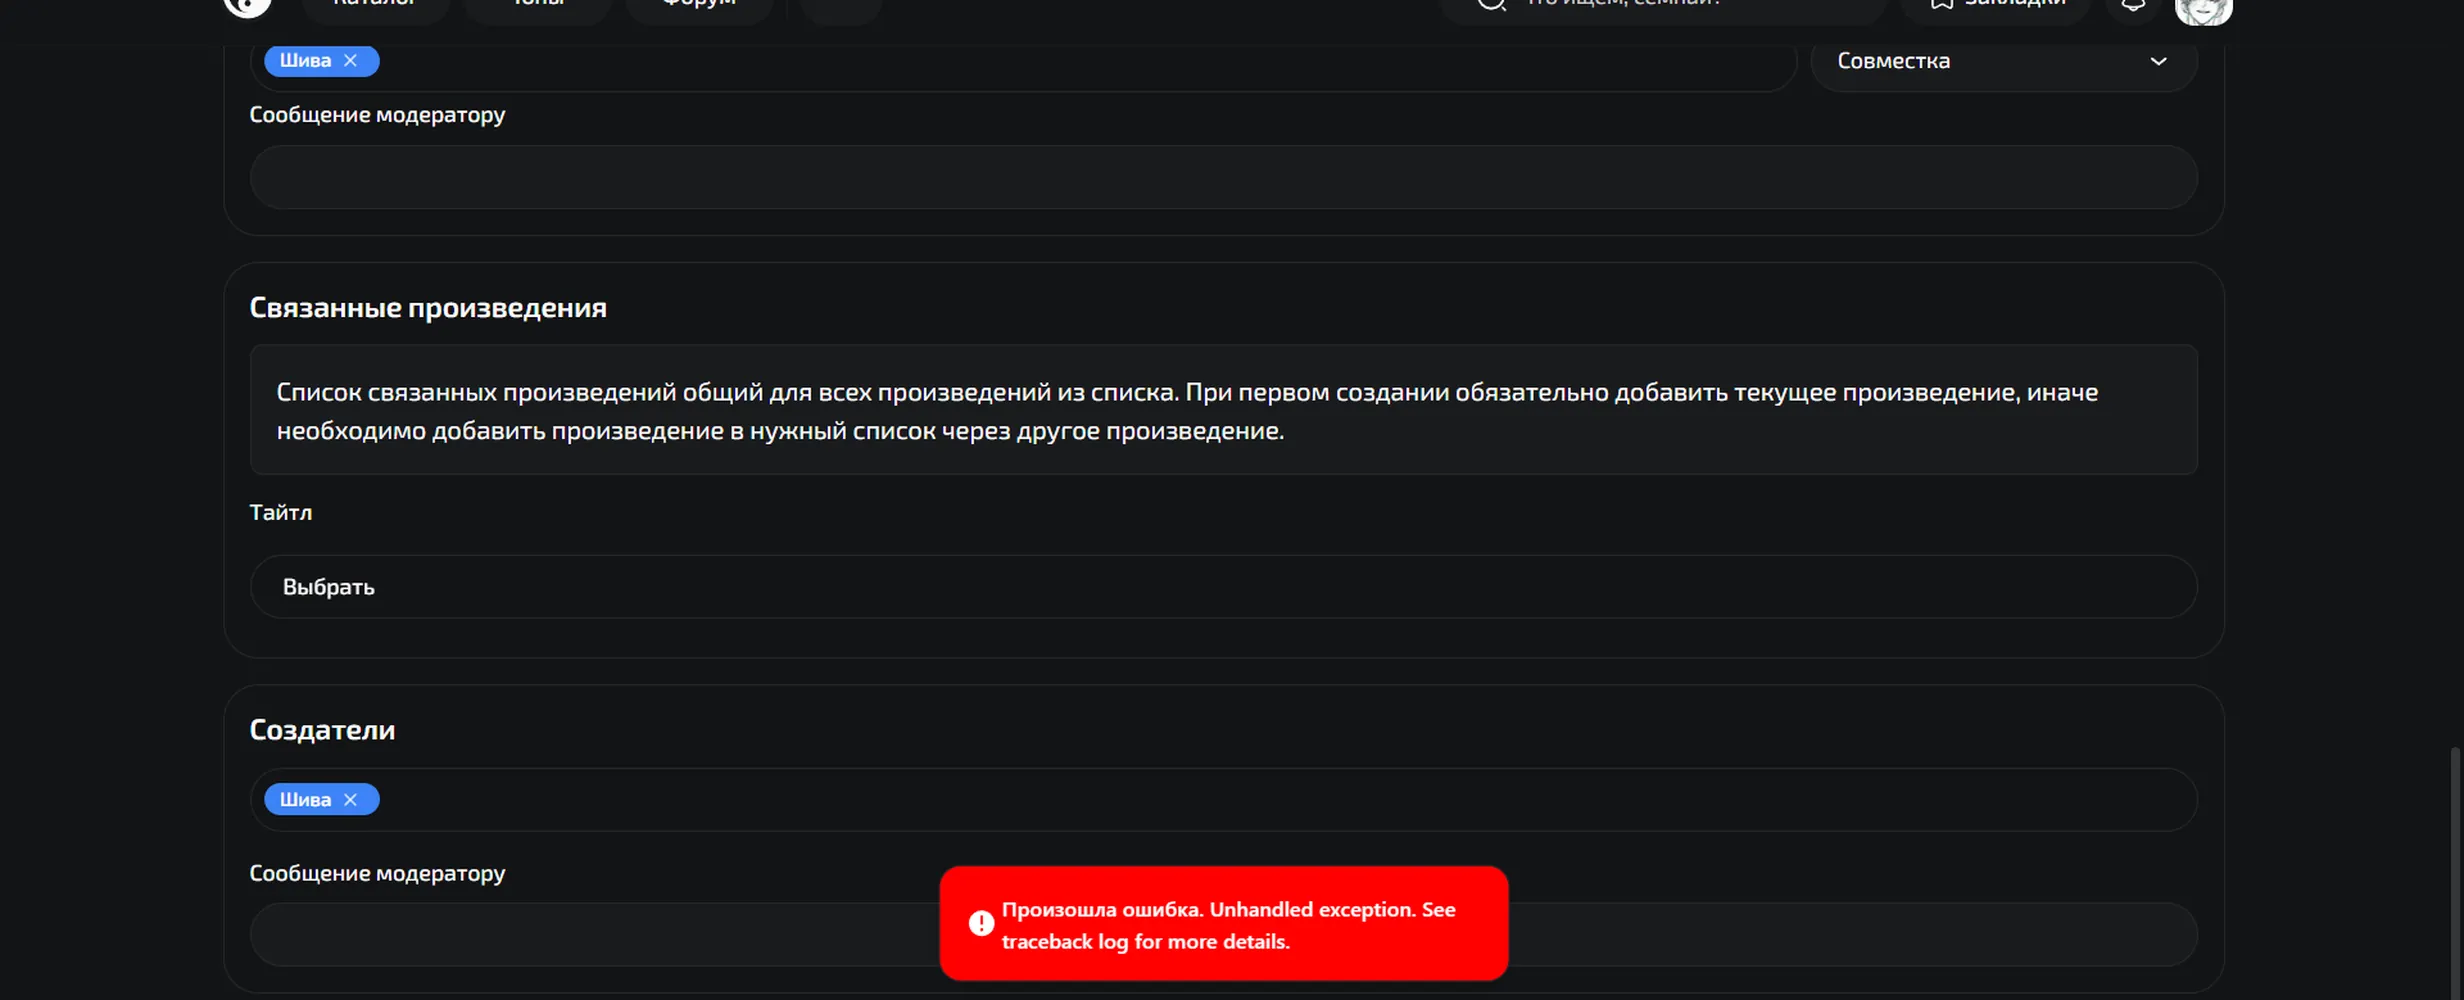Open Закладки bookmarks button
2464x1000 pixels.
(1997, 5)
